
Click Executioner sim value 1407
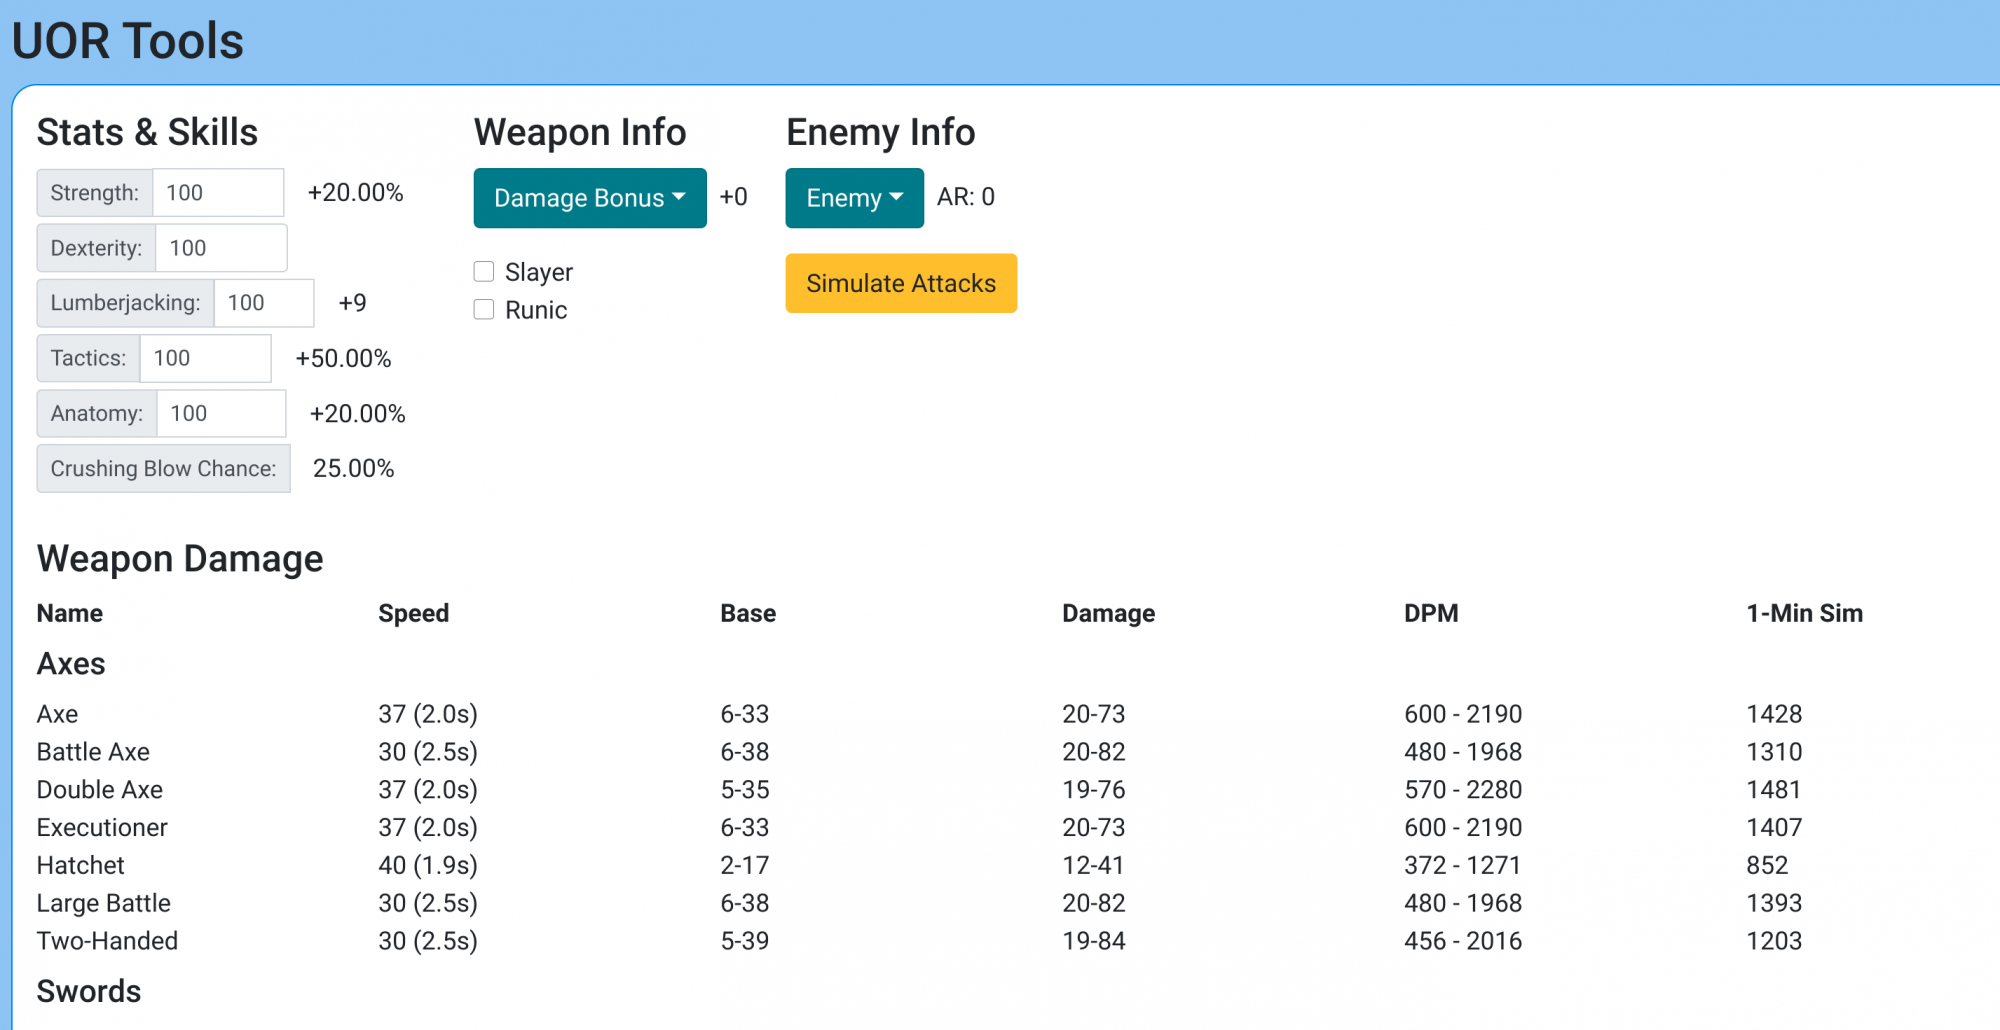pos(1774,828)
